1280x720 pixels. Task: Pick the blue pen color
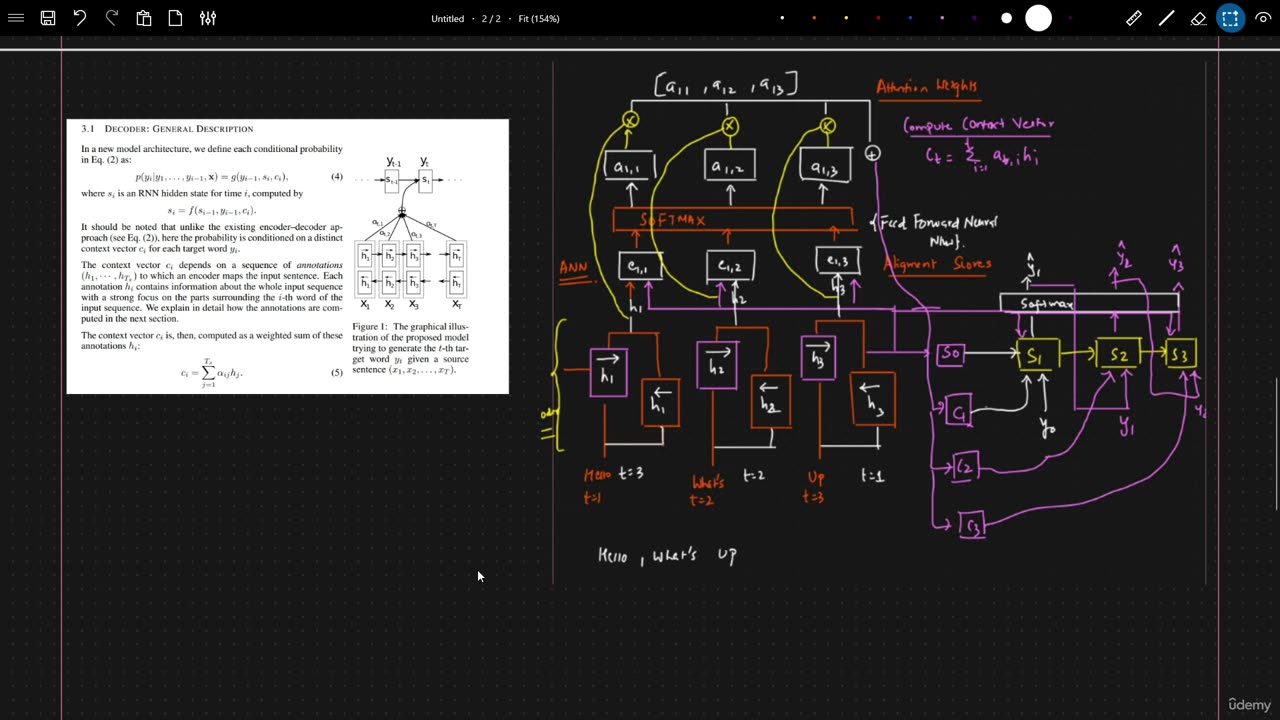coord(910,18)
